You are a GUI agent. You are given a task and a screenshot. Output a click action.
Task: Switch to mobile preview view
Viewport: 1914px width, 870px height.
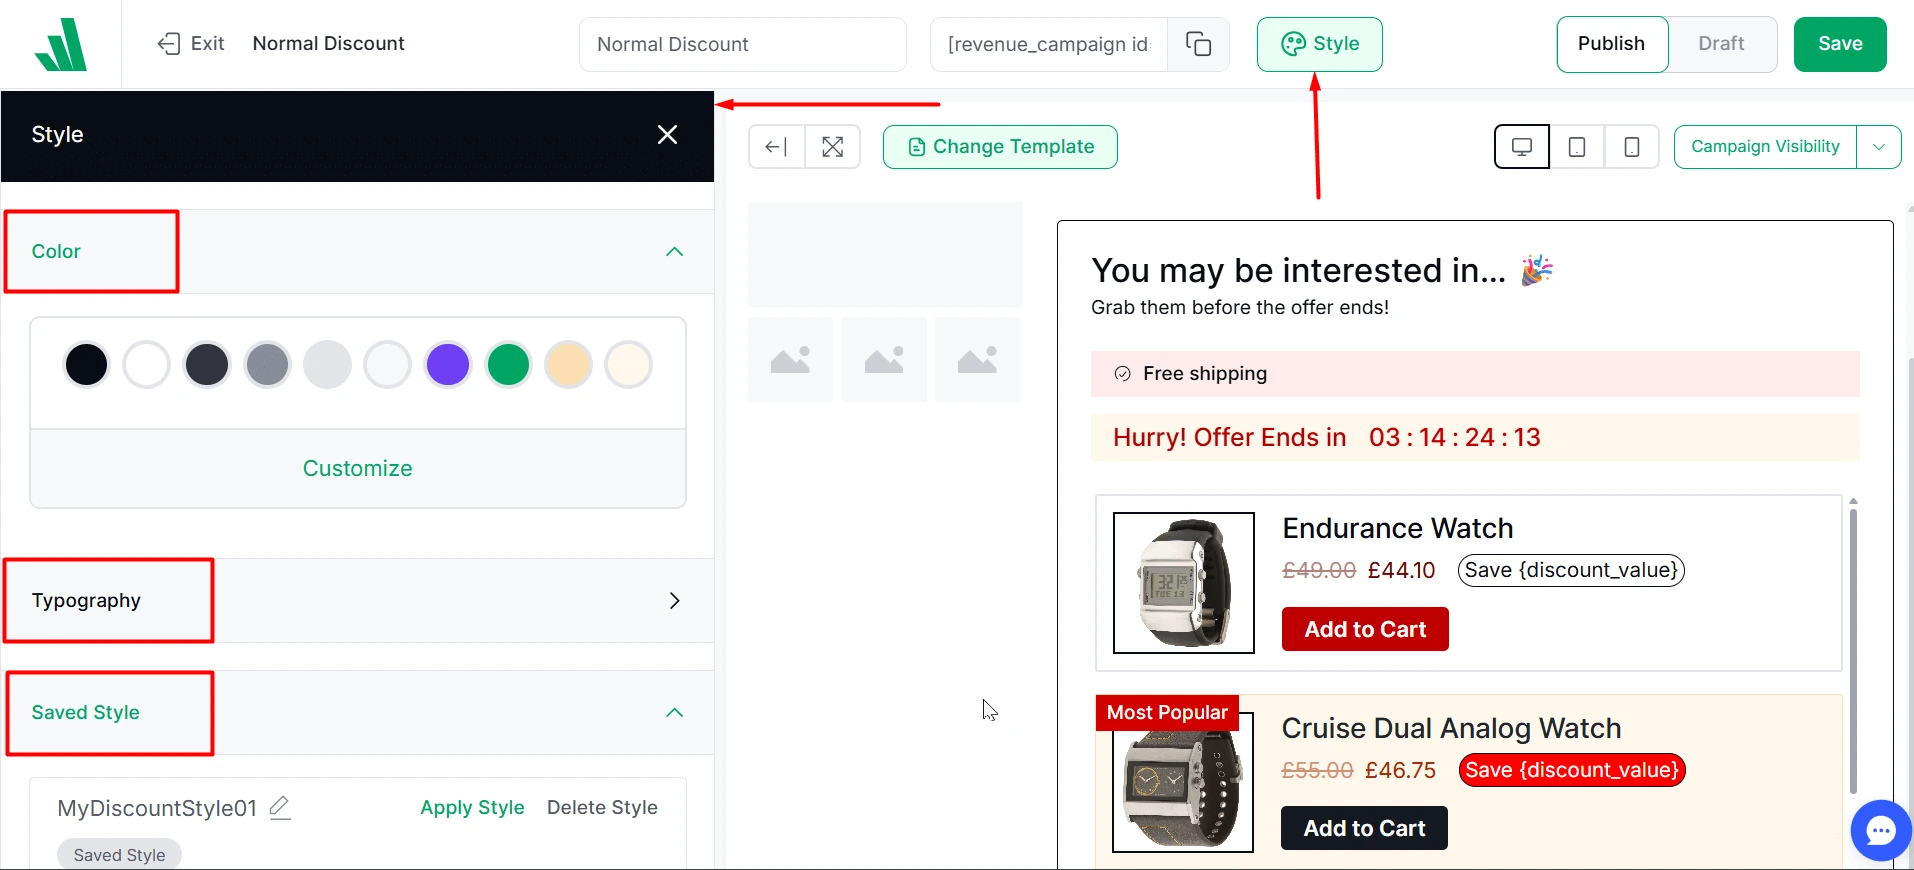(x=1631, y=147)
